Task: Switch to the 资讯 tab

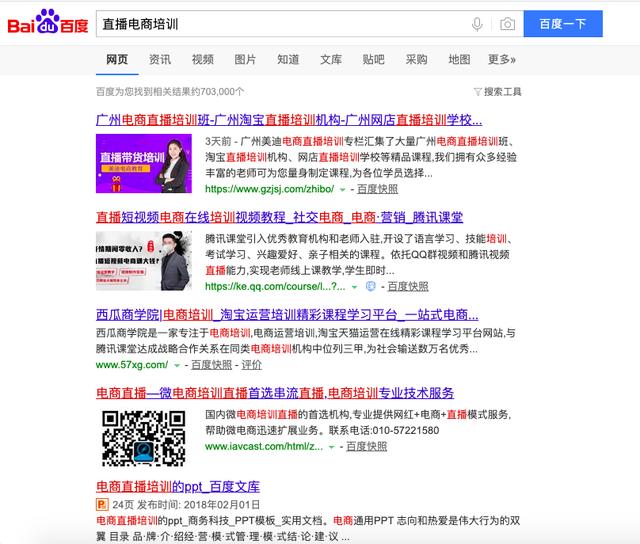Action: 160,60
